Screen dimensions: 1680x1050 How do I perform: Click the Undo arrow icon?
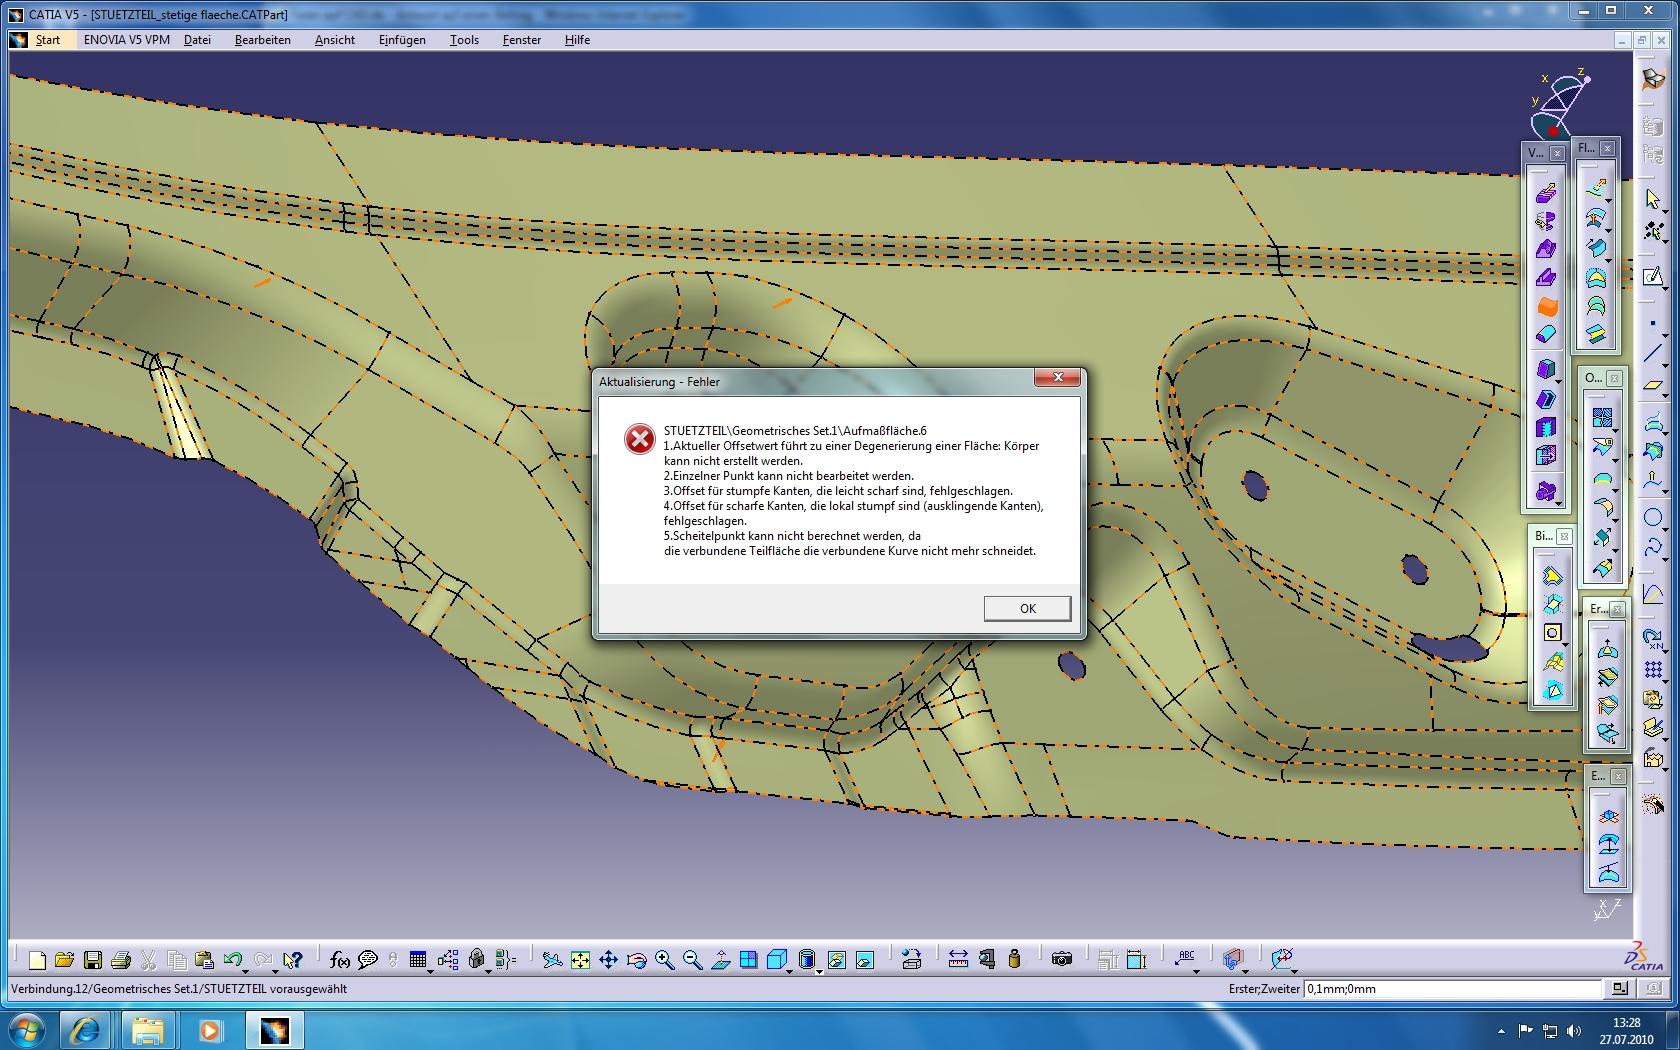click(x=232, y=960)
